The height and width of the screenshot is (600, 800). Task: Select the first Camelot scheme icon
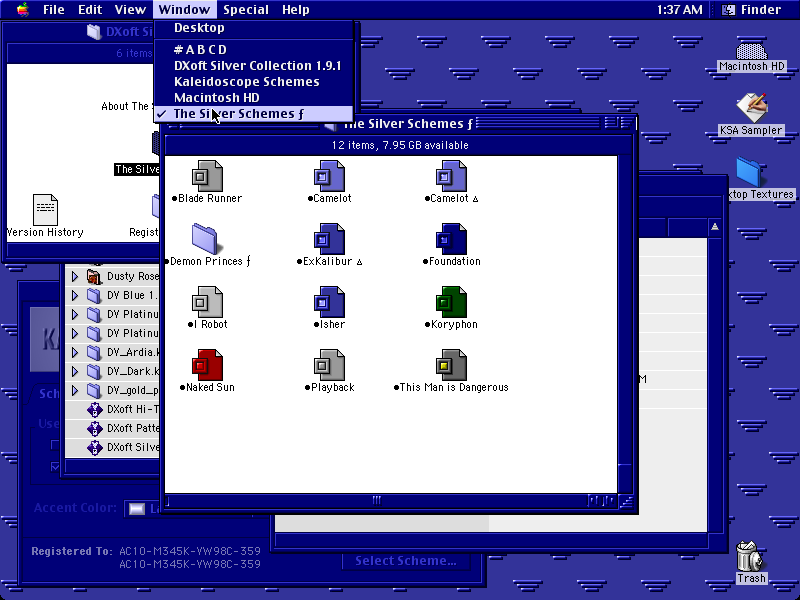coord(329,176)
